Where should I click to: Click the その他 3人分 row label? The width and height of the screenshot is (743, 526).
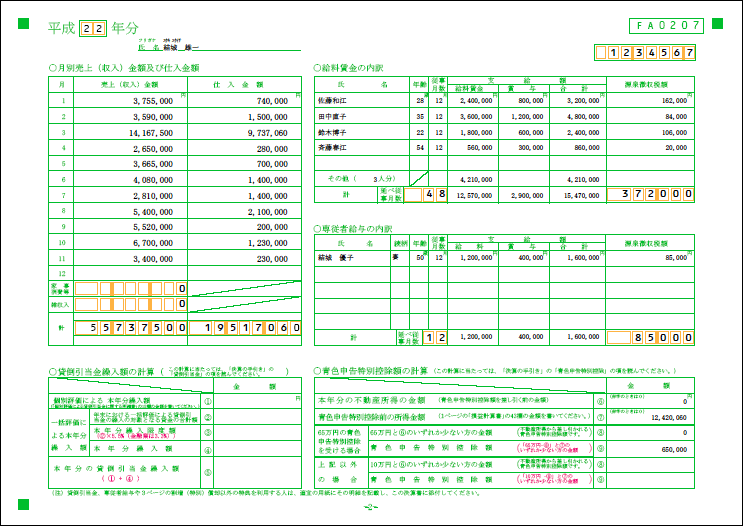pos(362,179)
